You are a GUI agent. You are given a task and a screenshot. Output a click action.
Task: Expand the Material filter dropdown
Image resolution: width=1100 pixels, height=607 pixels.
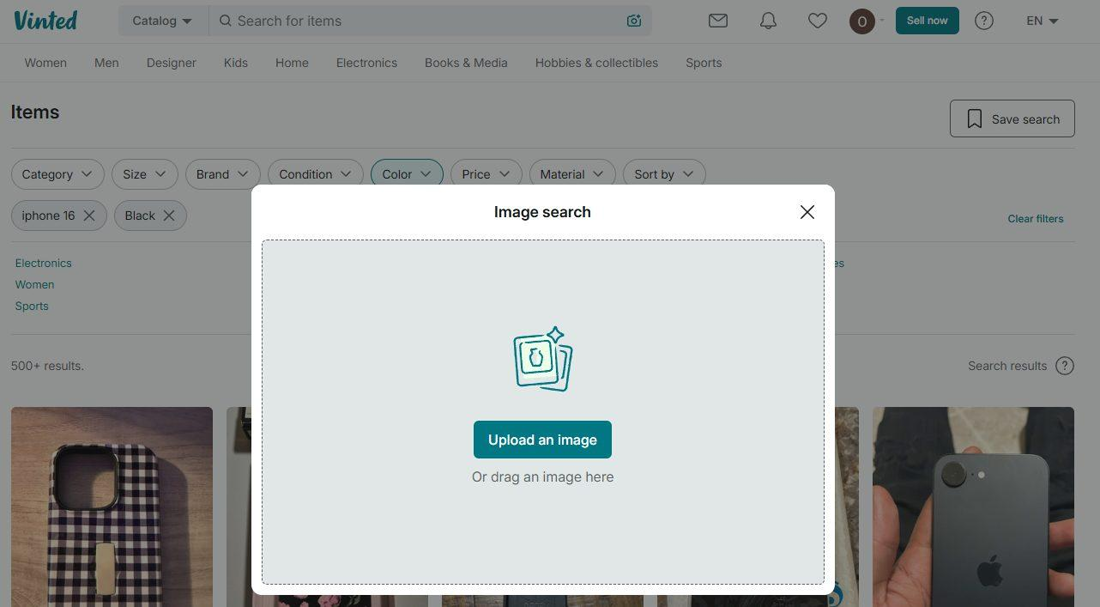[x=572, y=174]
